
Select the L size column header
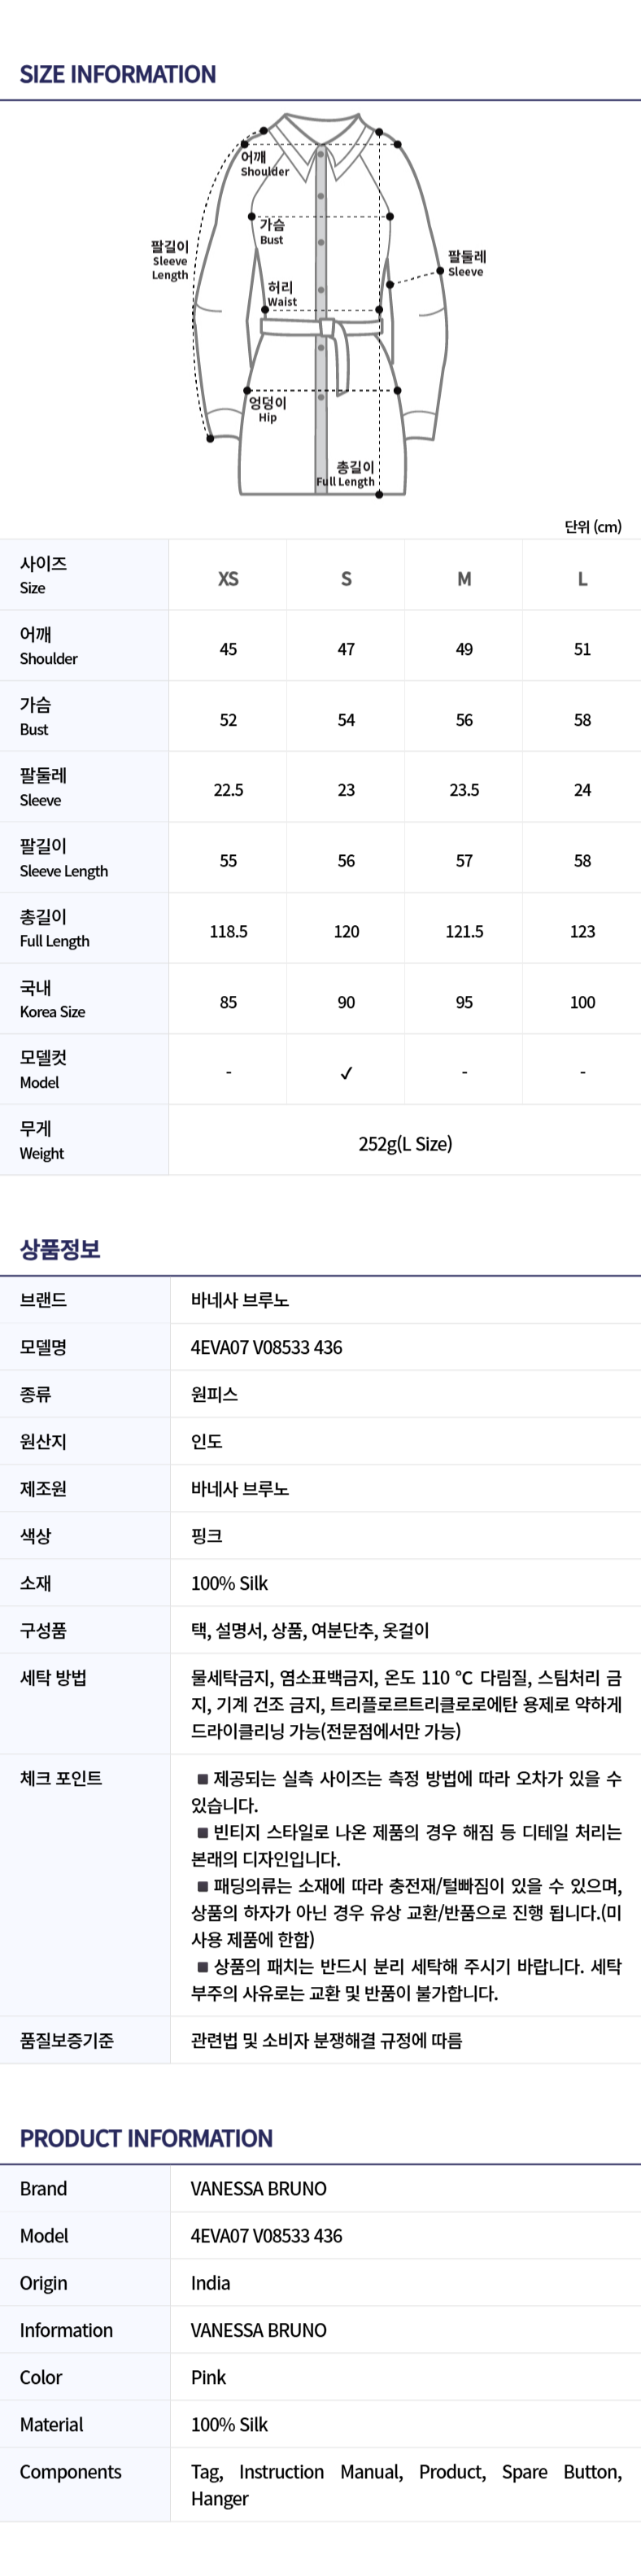(582, 578)
